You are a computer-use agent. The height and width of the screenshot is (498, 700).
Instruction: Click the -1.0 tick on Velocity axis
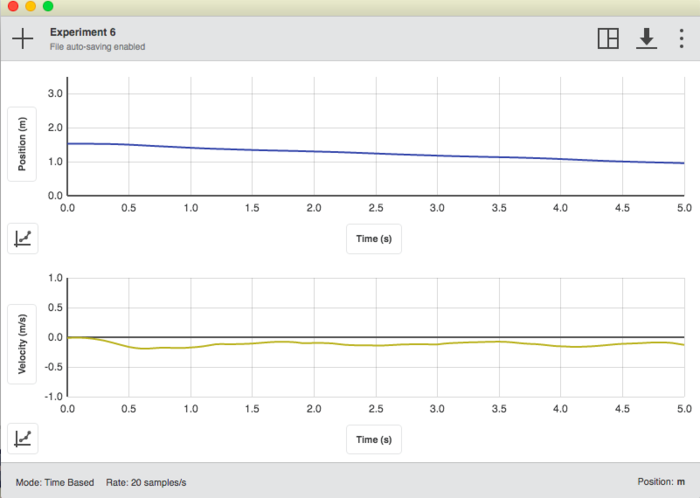click(54, 396)
